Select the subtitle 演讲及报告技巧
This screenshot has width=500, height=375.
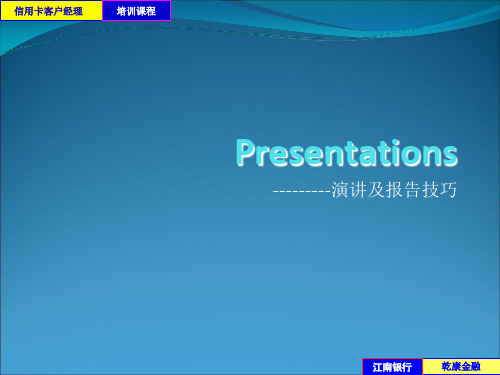[x=394, y=190]
